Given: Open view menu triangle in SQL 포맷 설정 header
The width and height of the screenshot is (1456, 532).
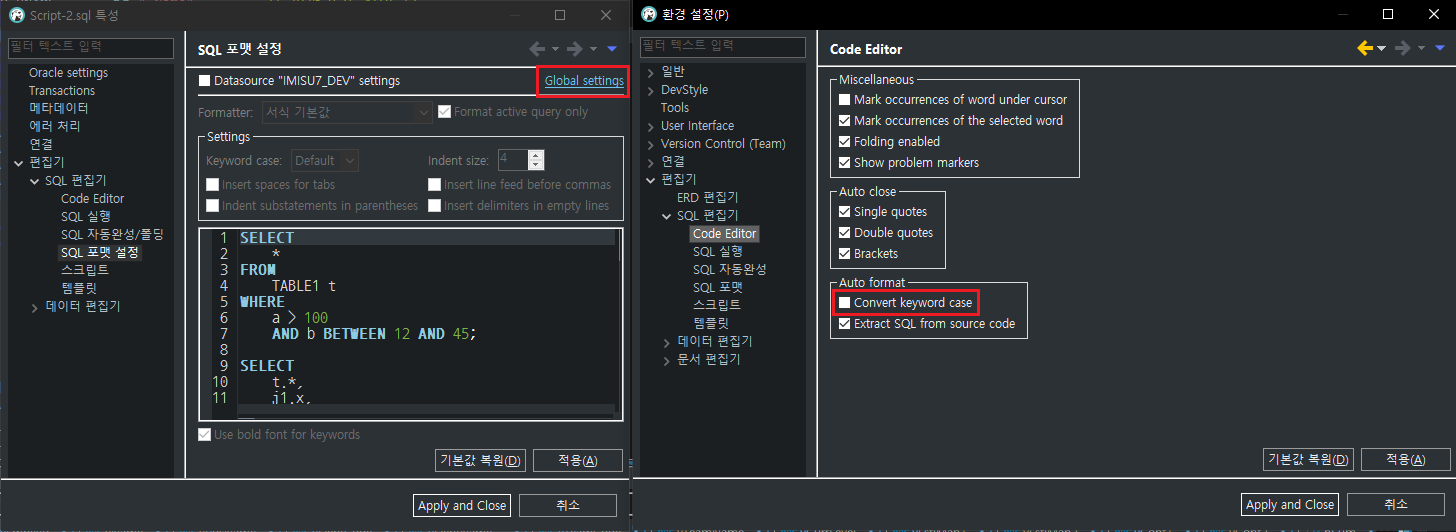Looking at the screenshot, I should (x=612, y=49).
